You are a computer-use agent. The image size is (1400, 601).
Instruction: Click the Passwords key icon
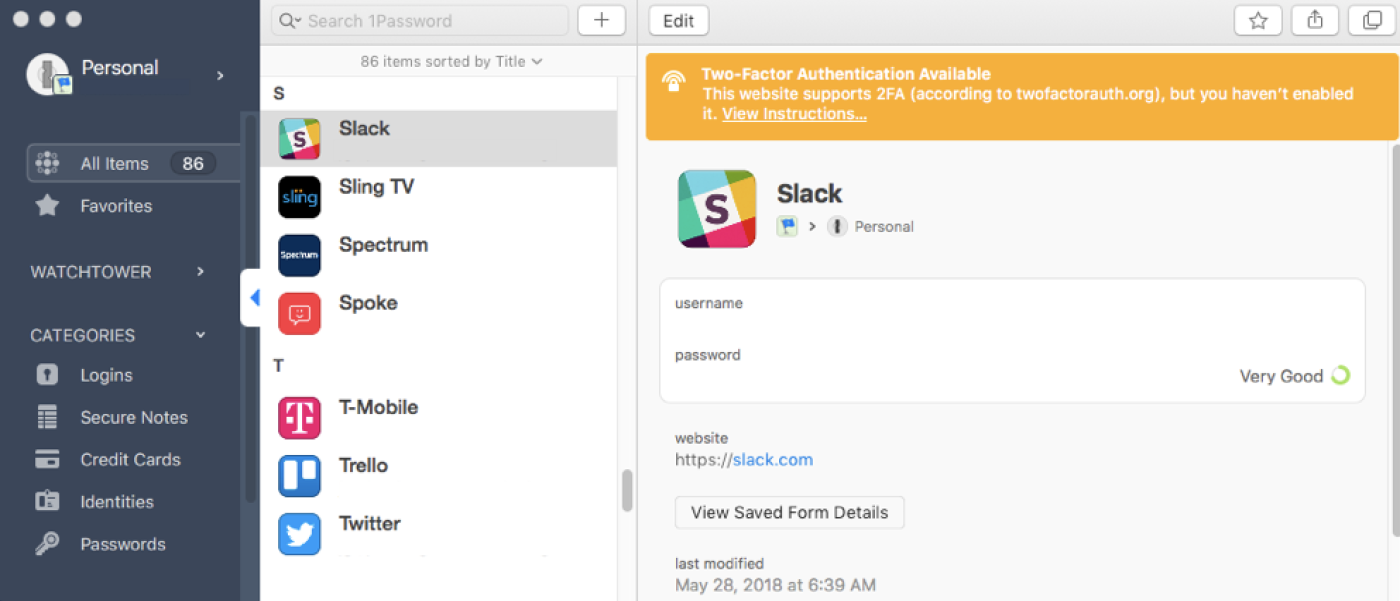(47, 544)
